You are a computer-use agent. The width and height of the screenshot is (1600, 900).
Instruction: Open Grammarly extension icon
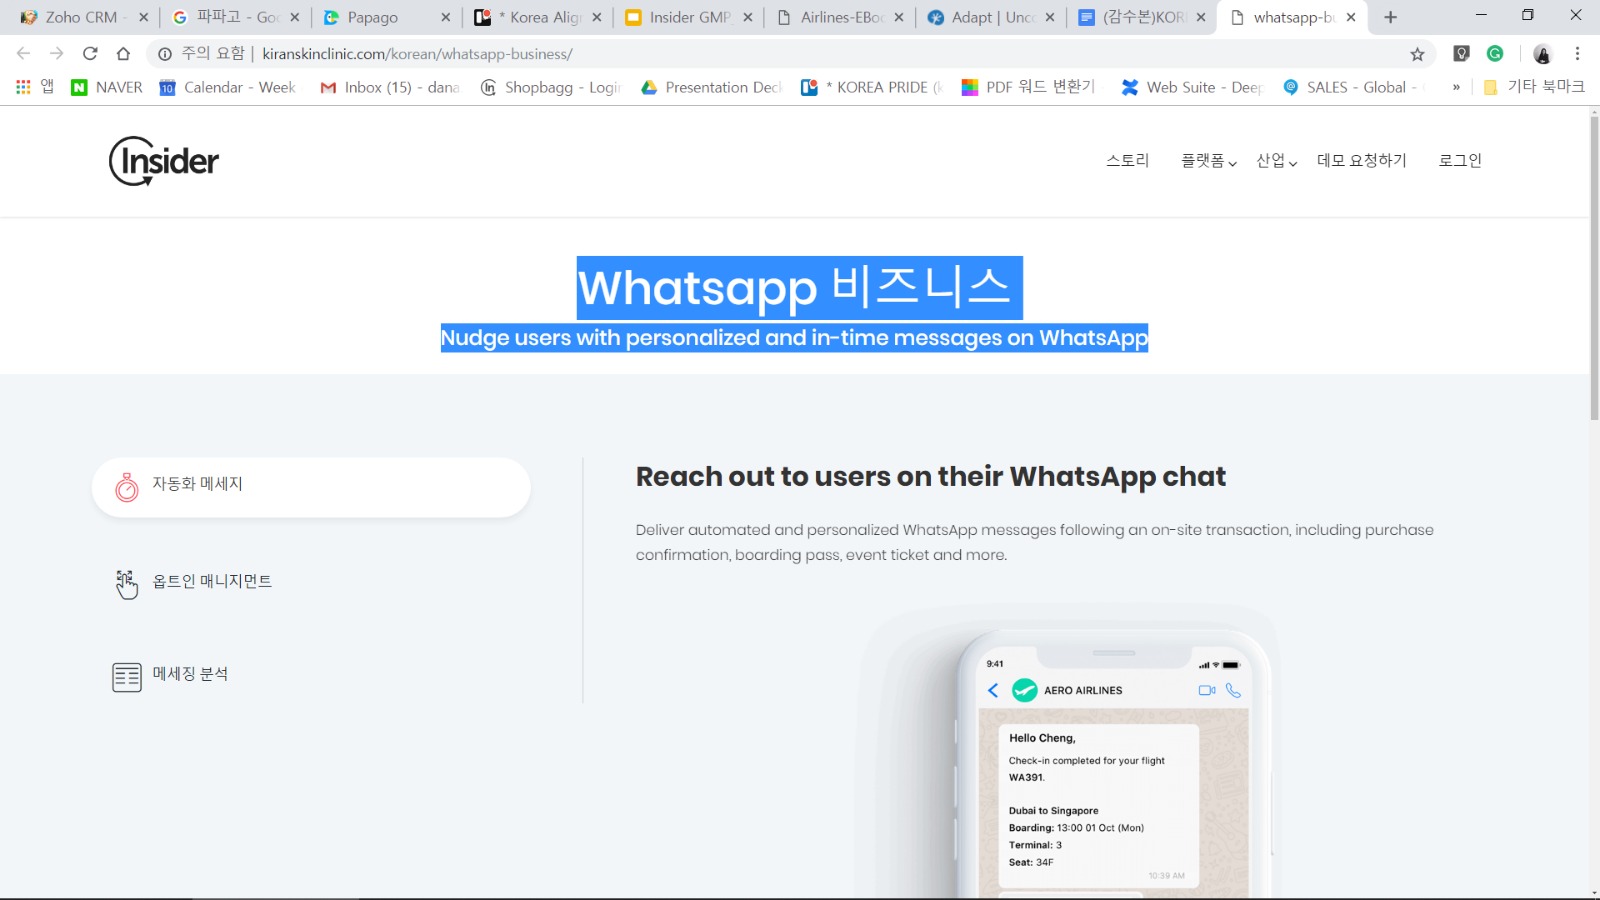click(x=1495, y=54)
